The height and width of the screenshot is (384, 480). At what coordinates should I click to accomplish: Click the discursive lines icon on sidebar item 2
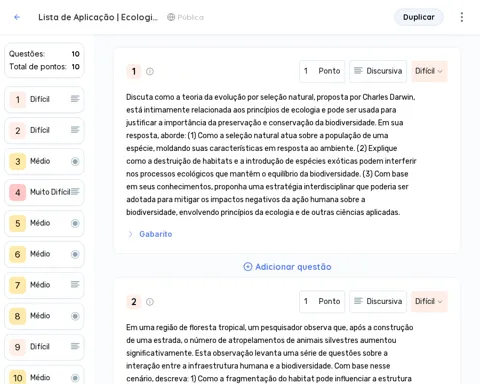click(75, 130)
